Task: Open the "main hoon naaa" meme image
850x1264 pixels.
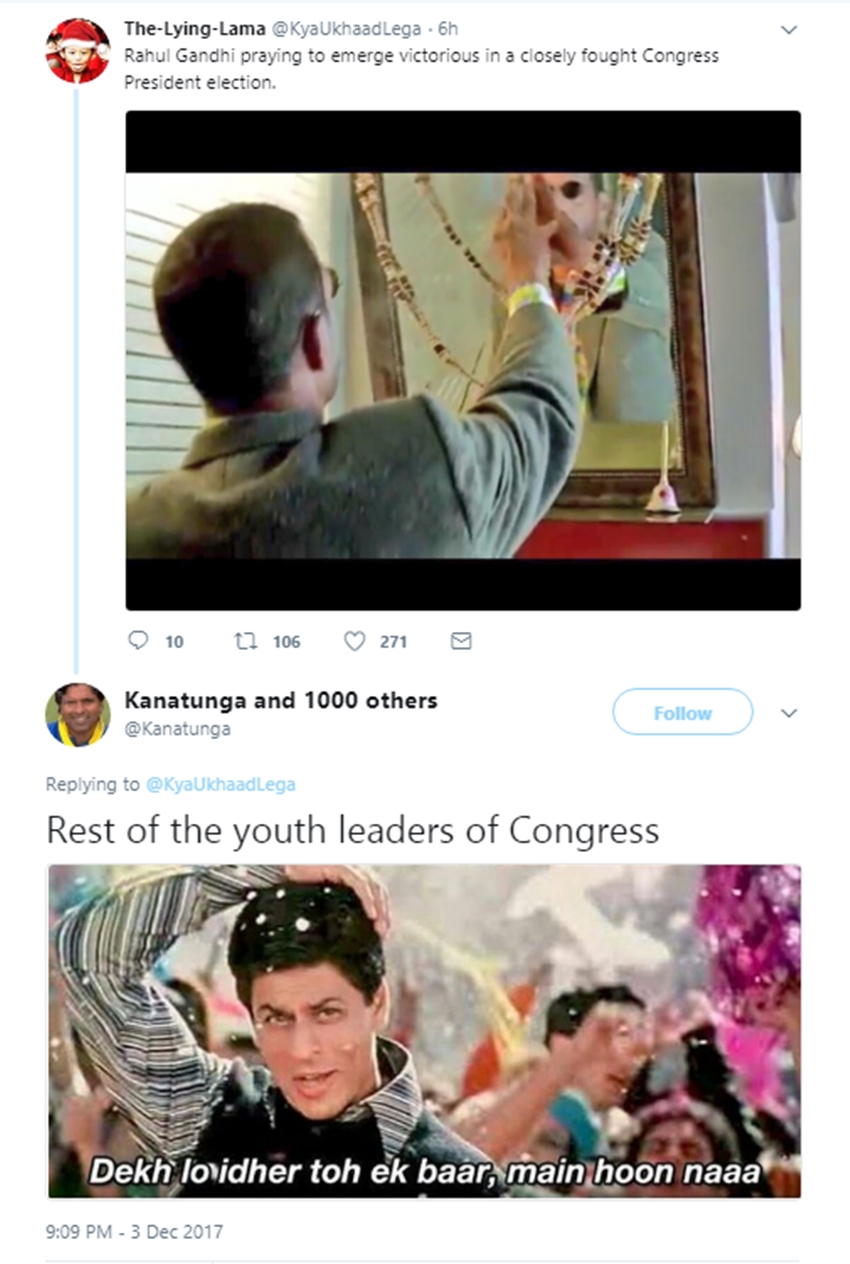Action: 424,1030
